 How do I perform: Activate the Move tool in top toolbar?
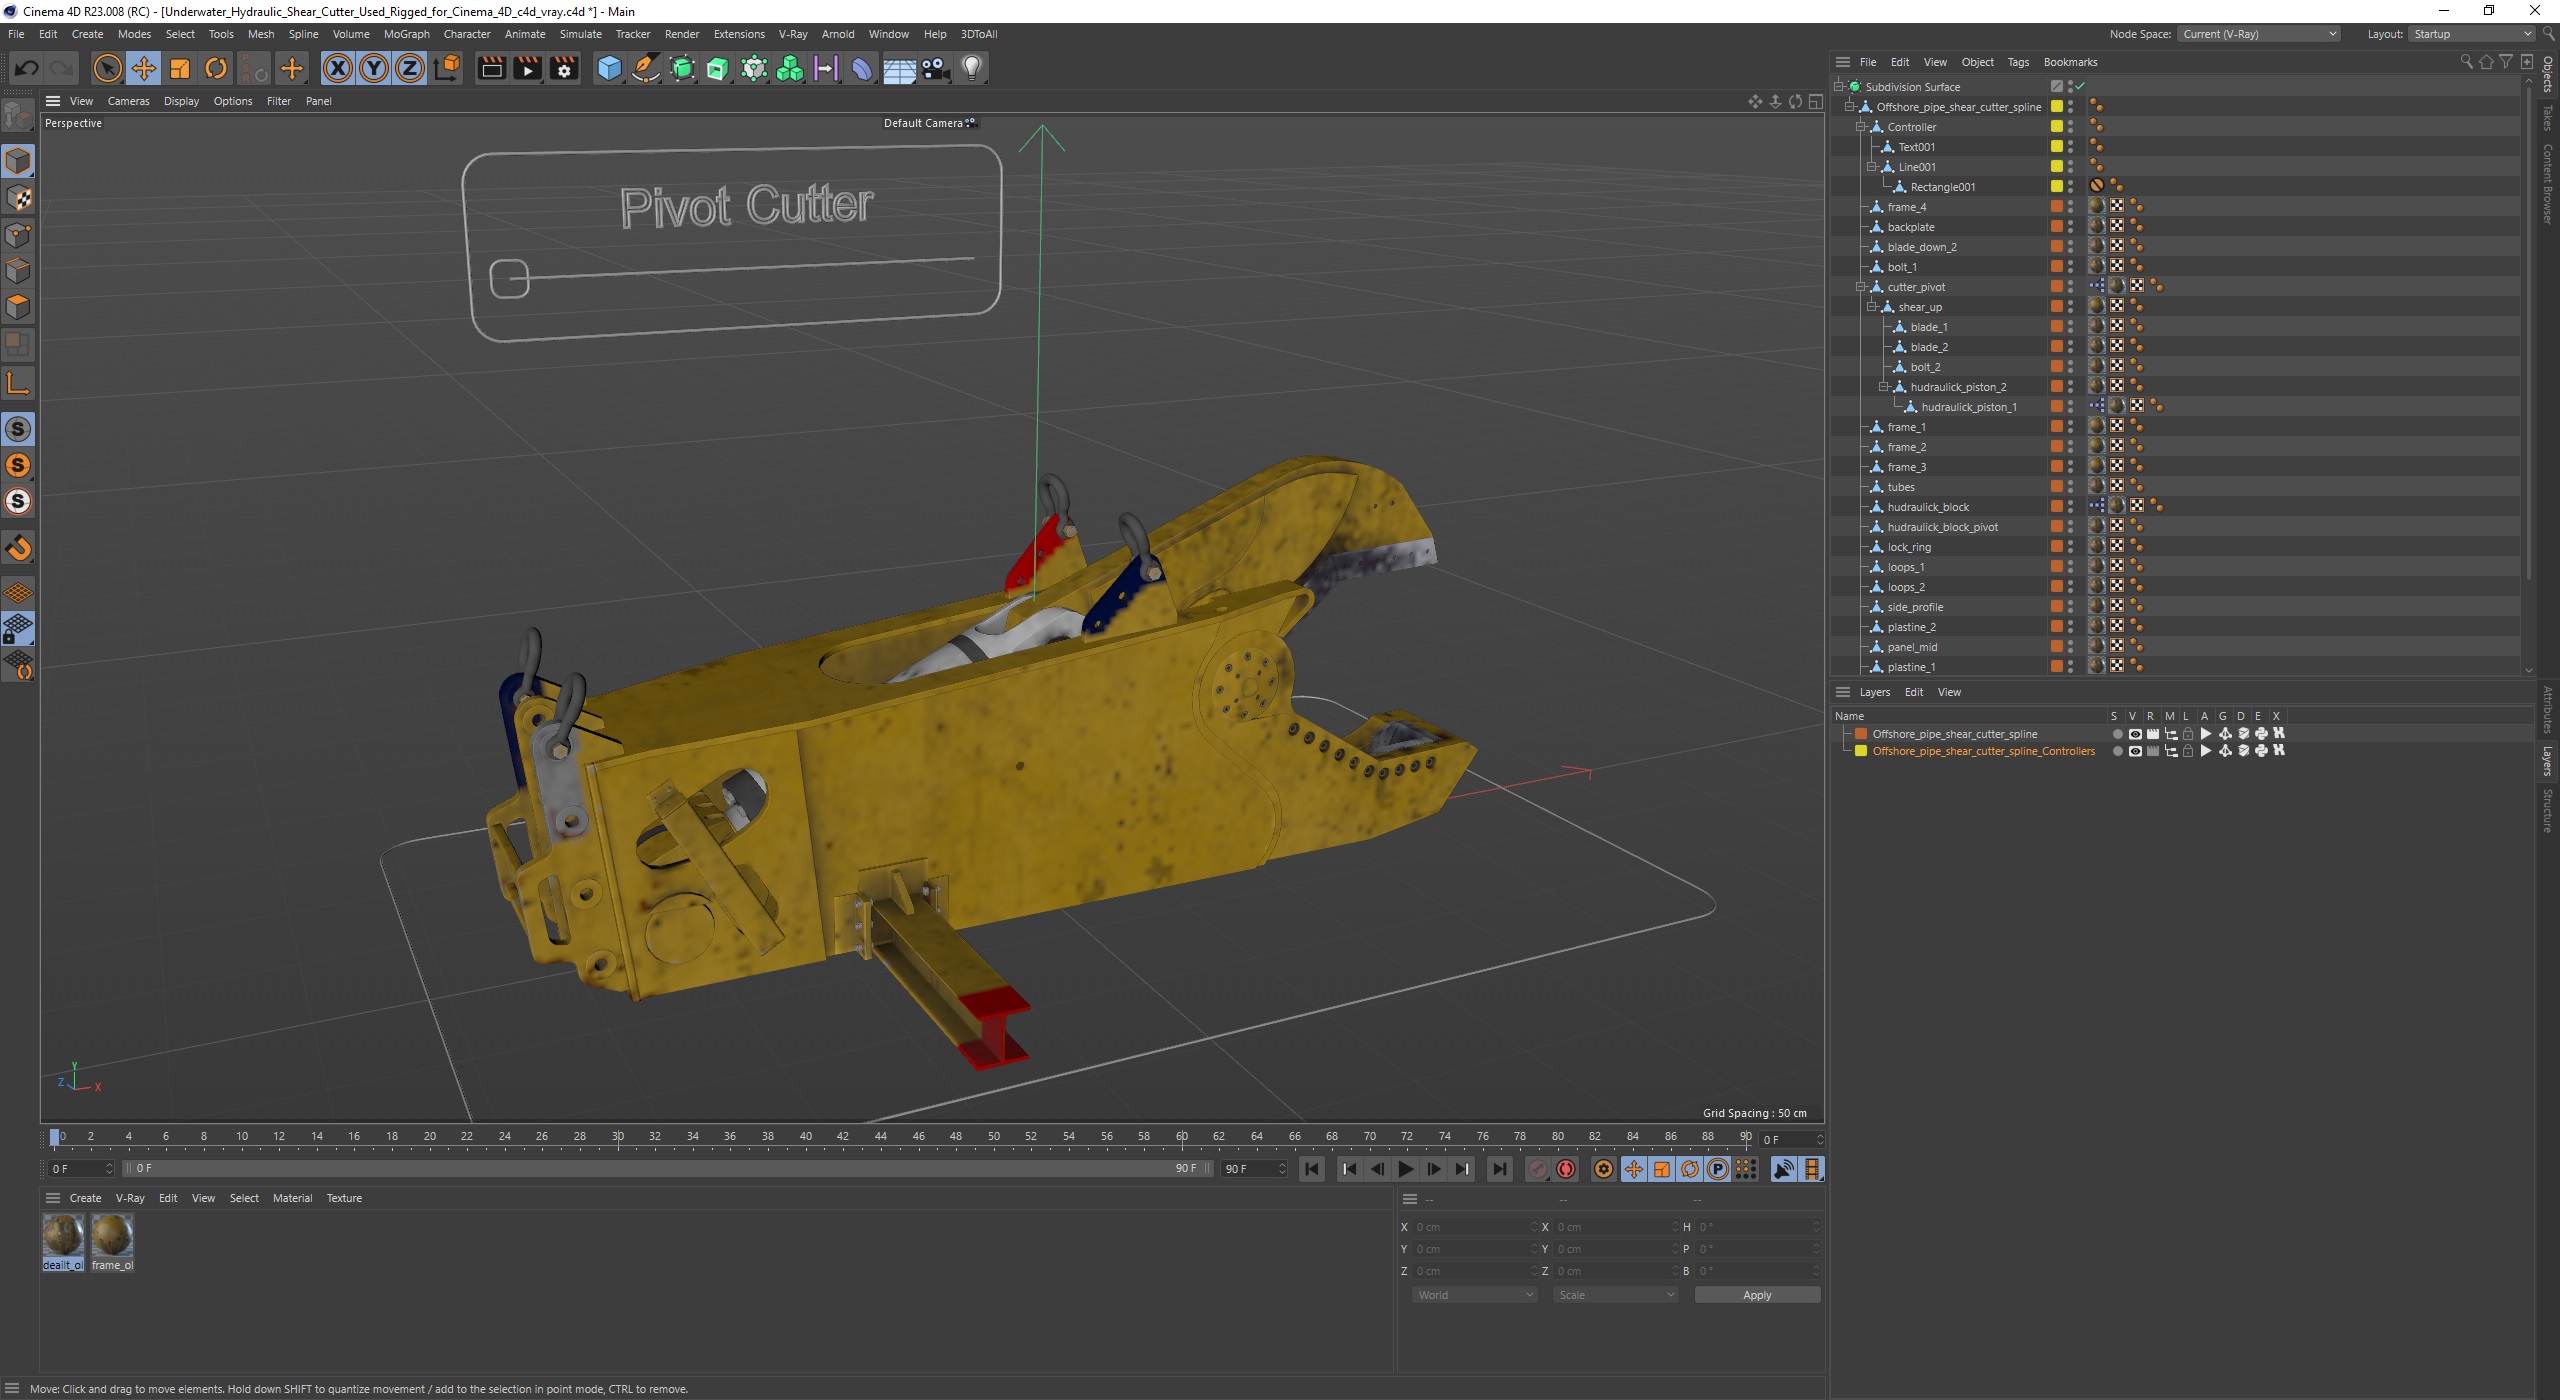(x=143, y=68)
